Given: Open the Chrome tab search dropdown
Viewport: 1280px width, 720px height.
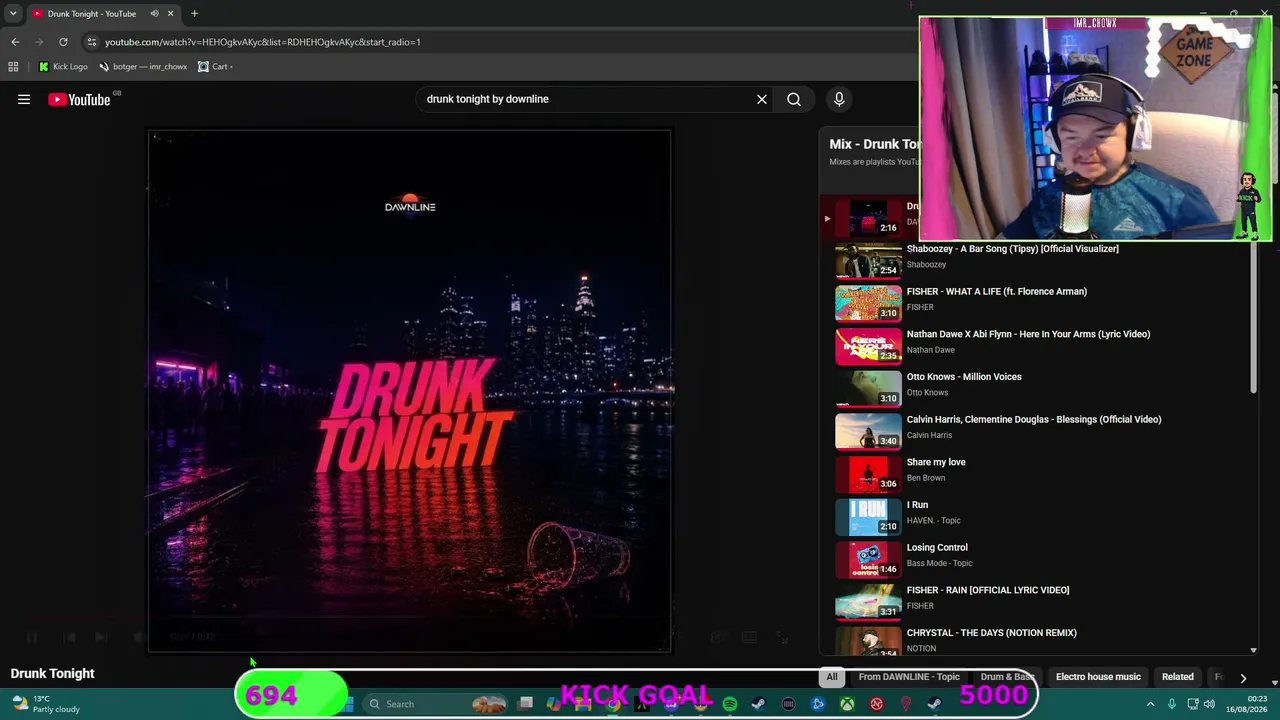Looking at the screenshot, I should (x=13, y=14).
